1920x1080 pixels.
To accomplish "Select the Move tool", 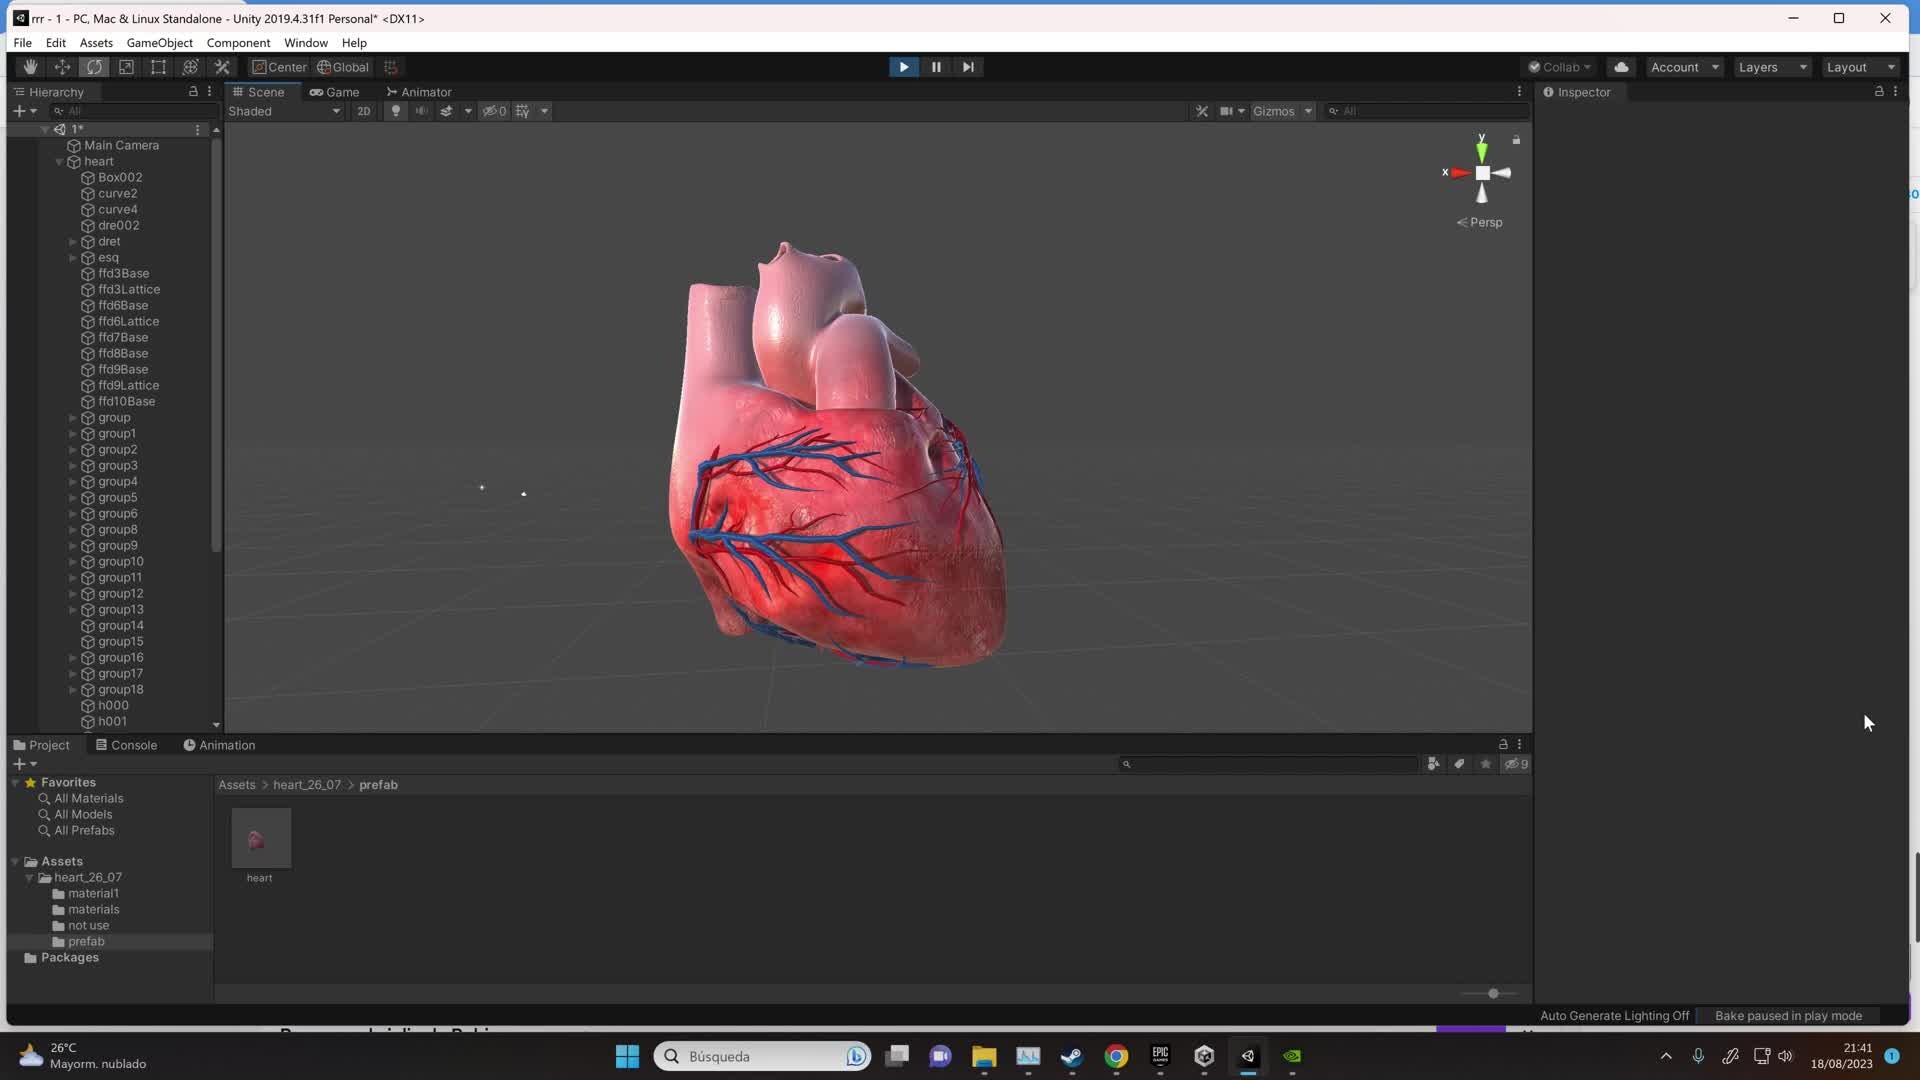I will (x=62, y=66).
